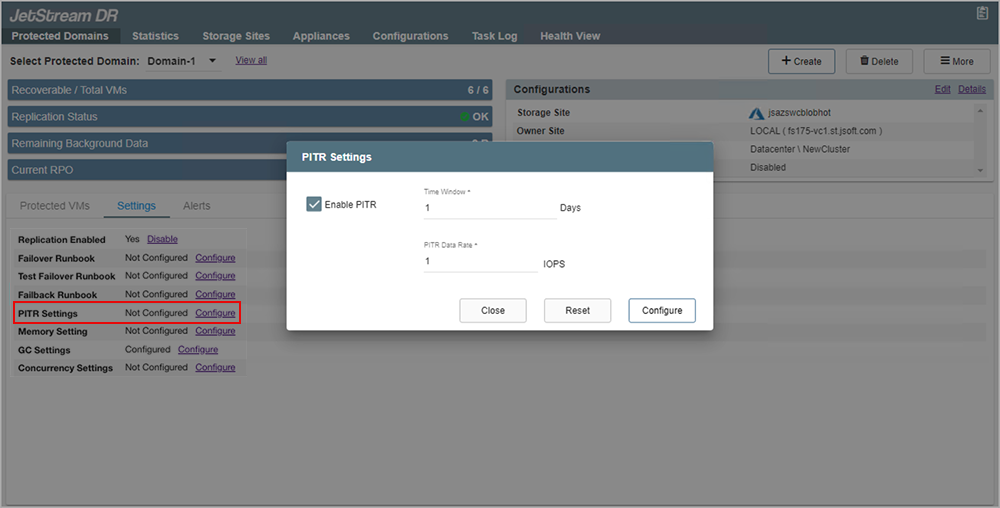Toggle the Enable PITR checkbox
The image size is (1000, 508).
(x=314, y=205)
